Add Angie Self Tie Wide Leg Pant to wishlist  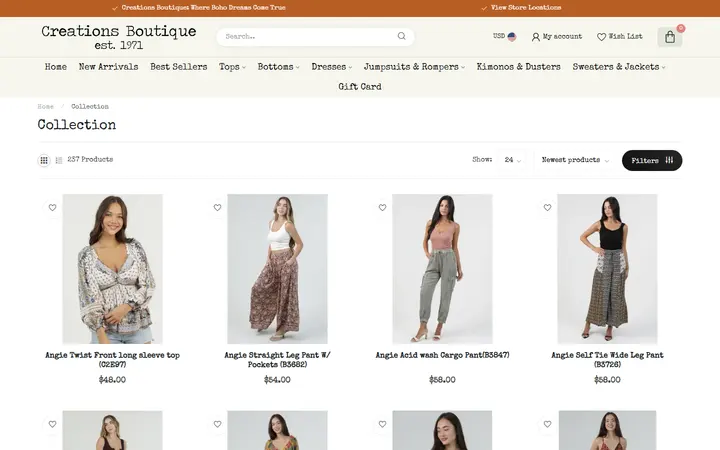click(547, 208)
